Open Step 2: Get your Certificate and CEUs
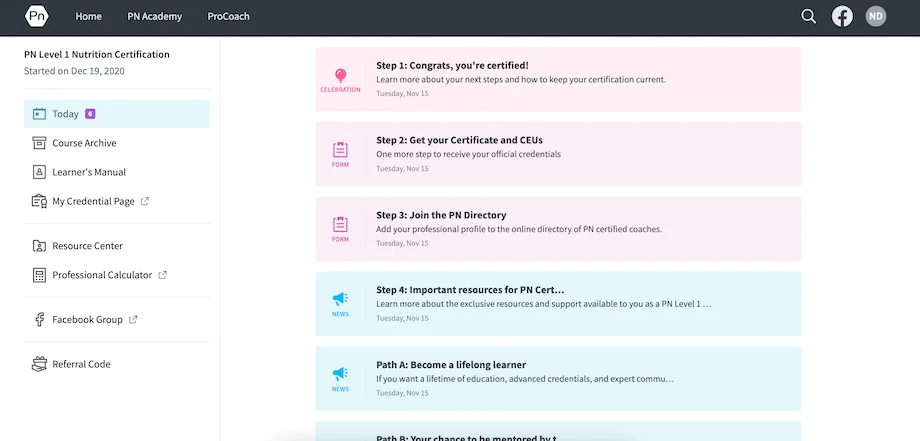Image resolution: width=920 pixels, height=441 pixels. point(559,154)
